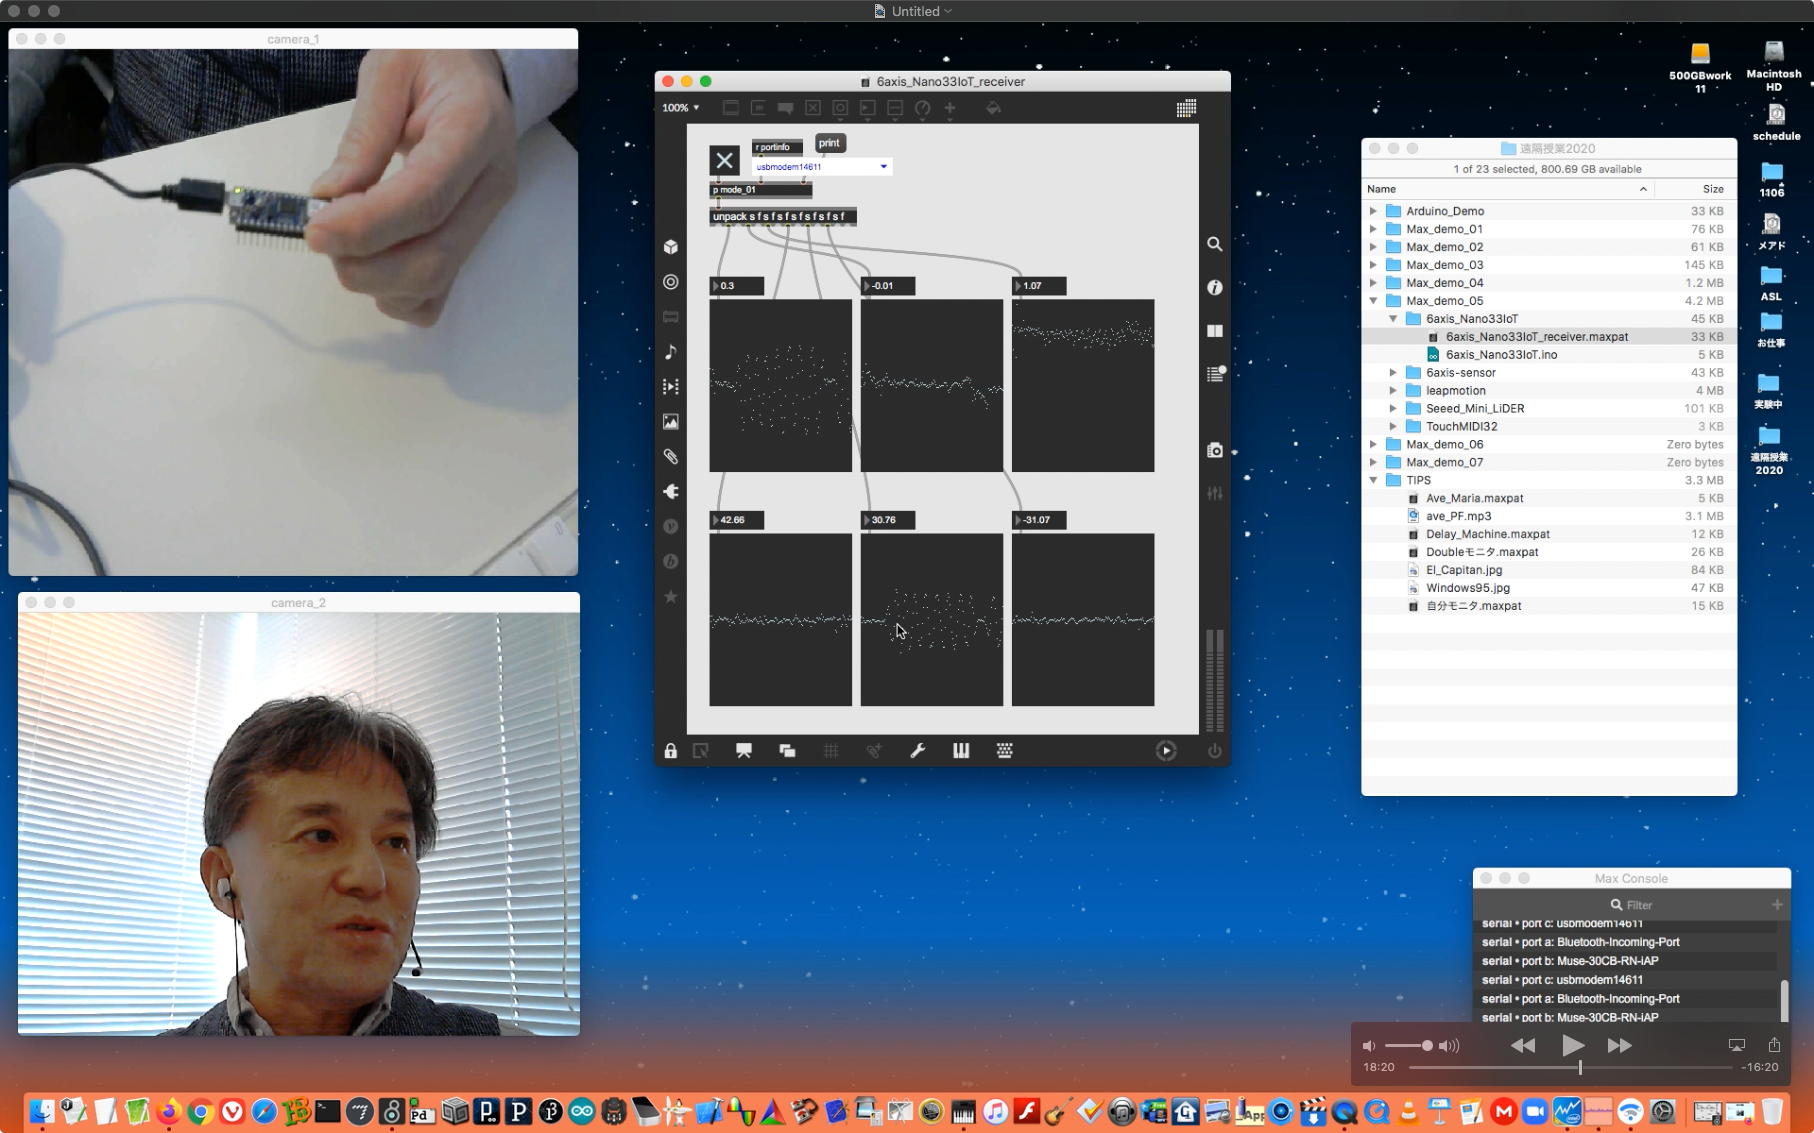Expand the Arduino_Demo folder
The width and height of the screenshot is (1814, 1133).
[1373, 211]
